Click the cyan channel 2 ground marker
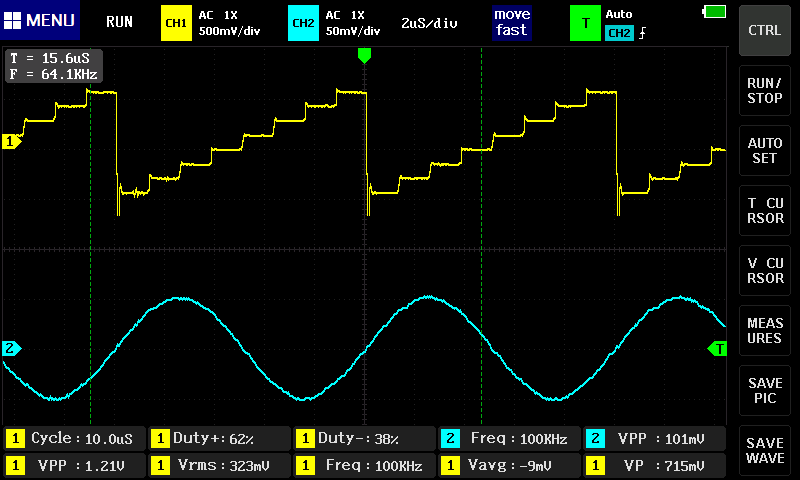800x480 pixels. point(12,348)
